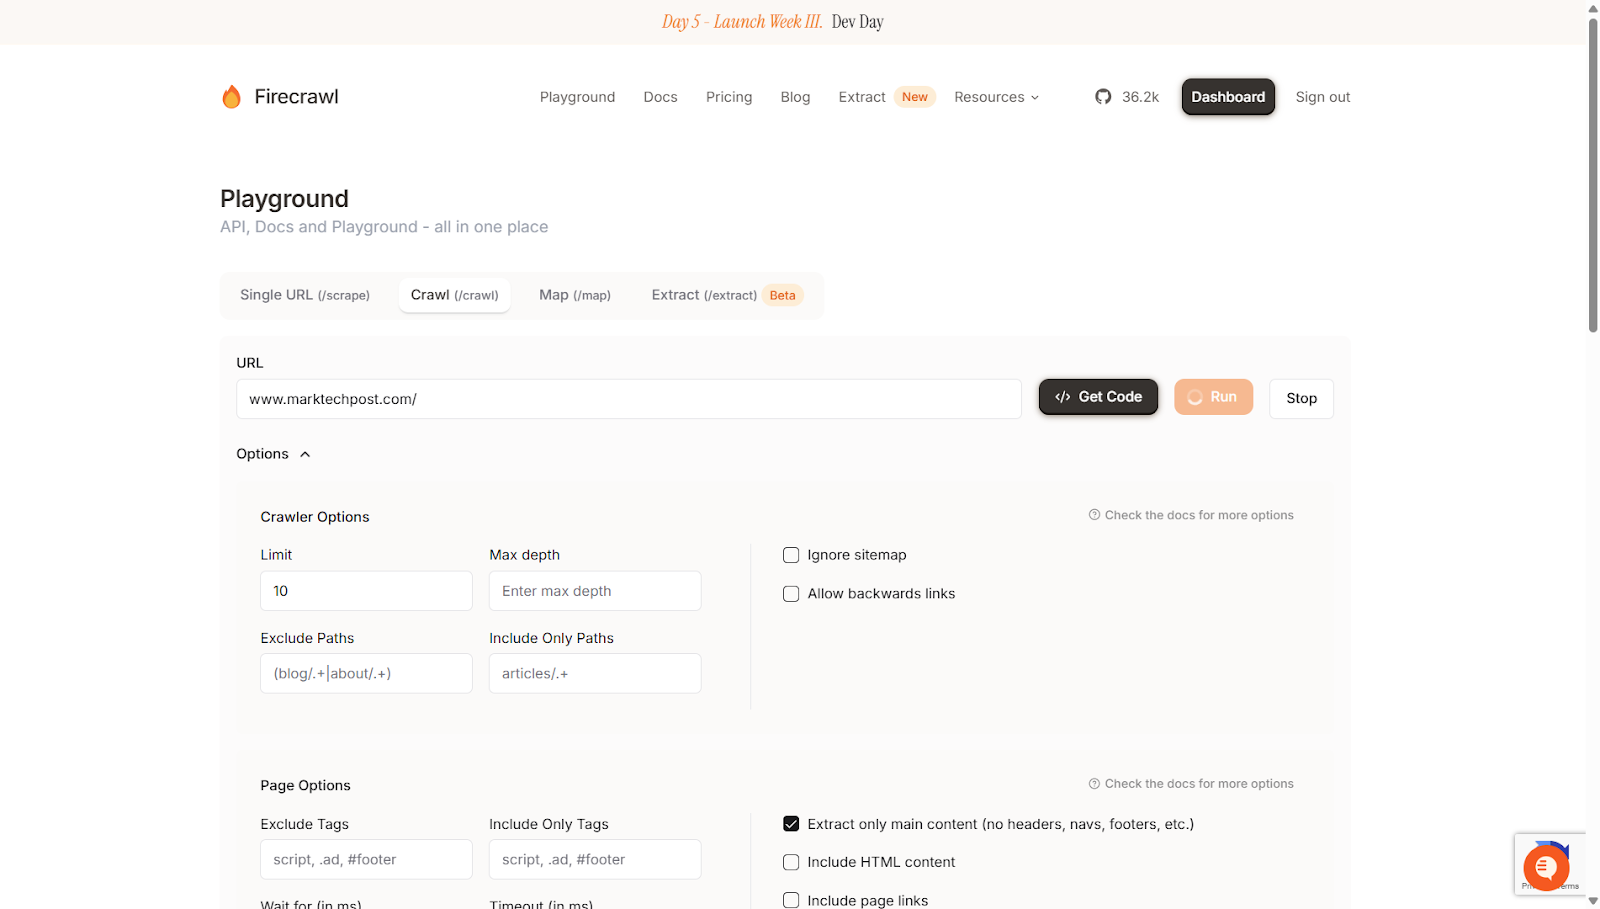Open the orange chat support bubble
Image resolution: width=1600 pixels, height=909 pixels.
(x=1546, y=867)
